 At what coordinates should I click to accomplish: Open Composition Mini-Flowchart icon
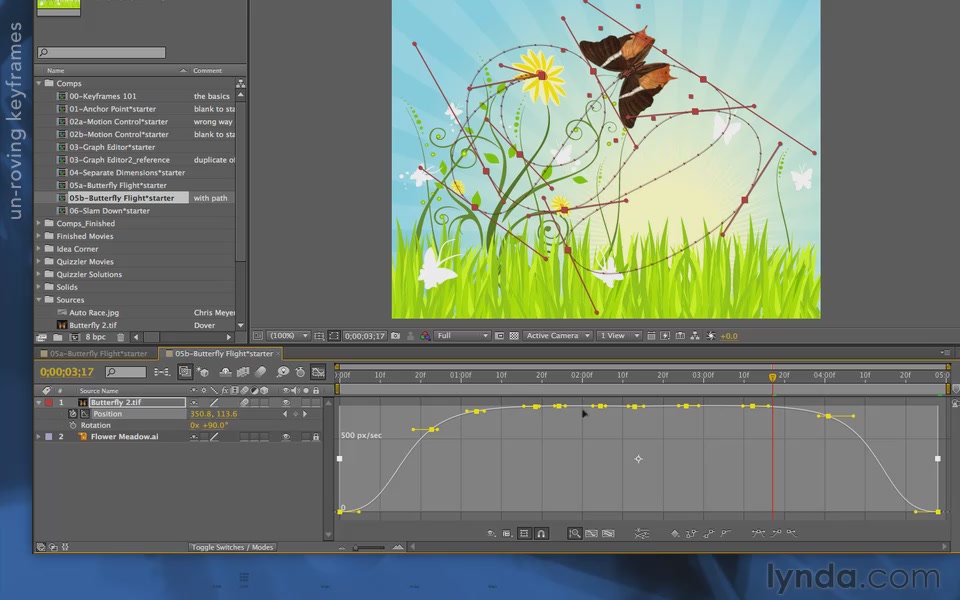[x=162, y=372]
